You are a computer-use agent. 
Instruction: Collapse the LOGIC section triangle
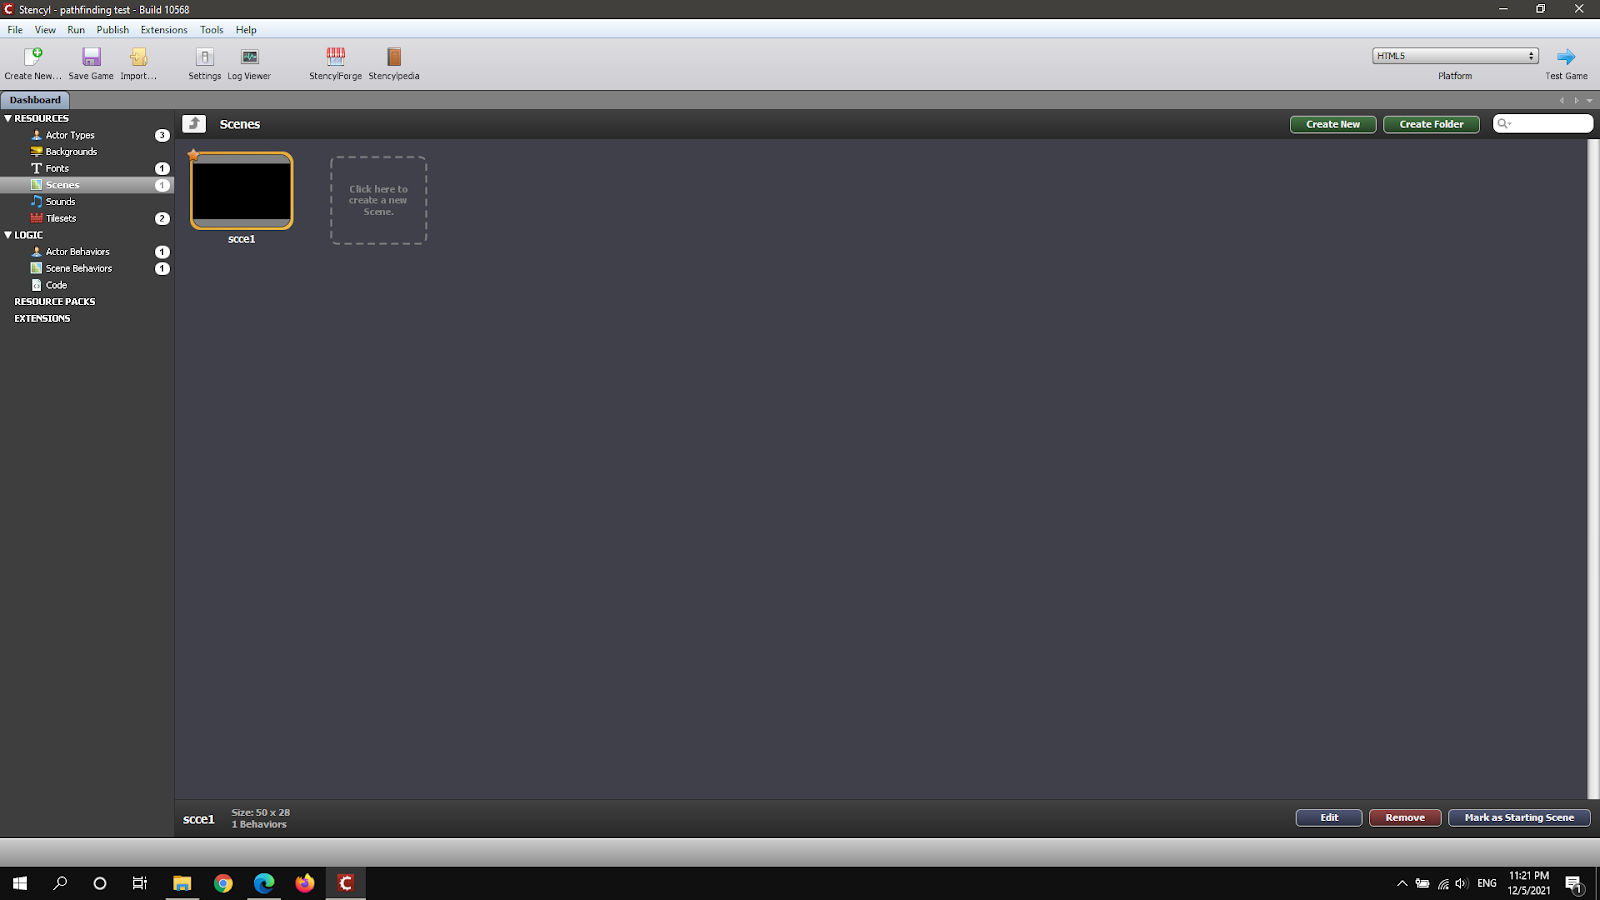coord(8,235)
